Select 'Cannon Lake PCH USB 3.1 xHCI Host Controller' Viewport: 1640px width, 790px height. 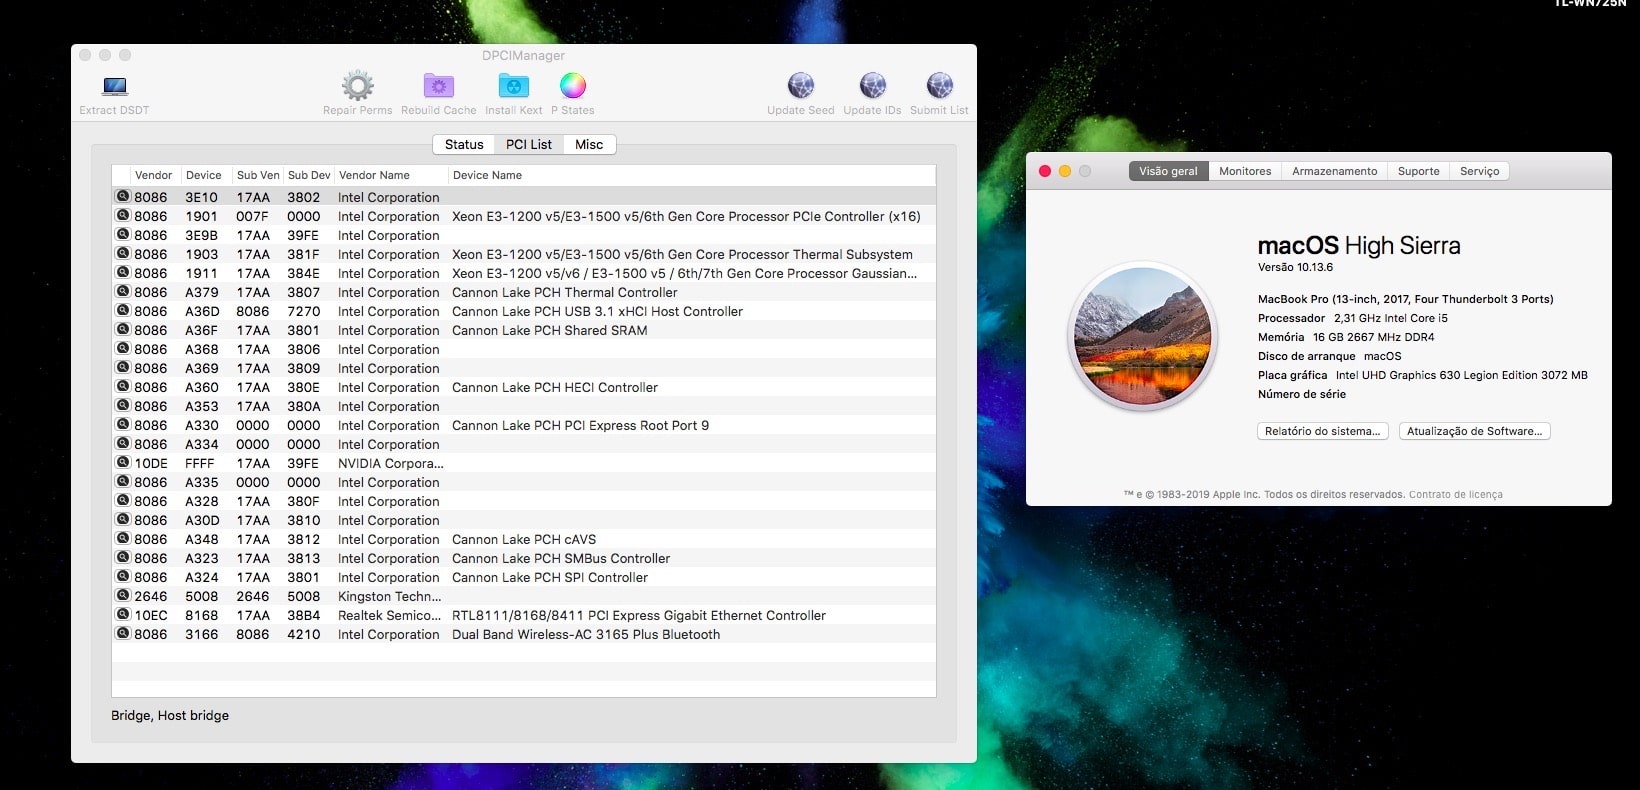click(598, 311)
